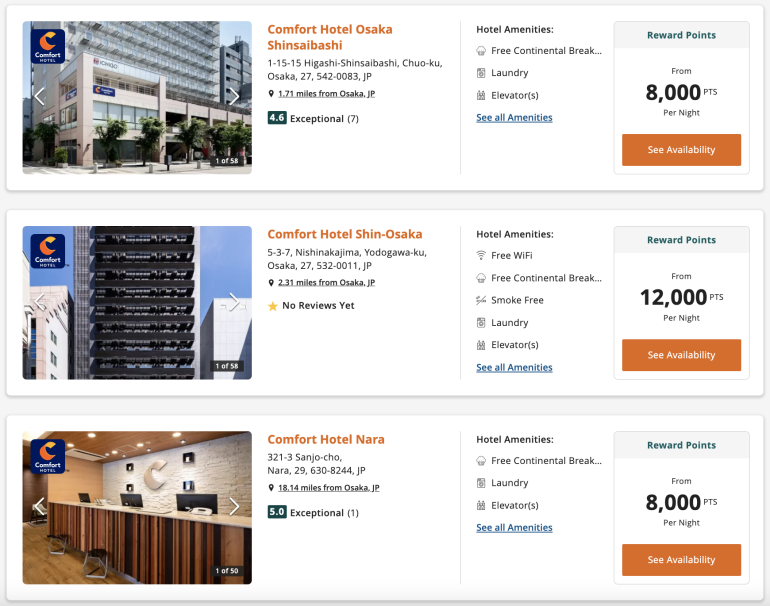Viewport: 770px width, 606px height.
Task: Show previous photo of Comfort Hotel Osaka Shinsaibashi
Action: 40,96
